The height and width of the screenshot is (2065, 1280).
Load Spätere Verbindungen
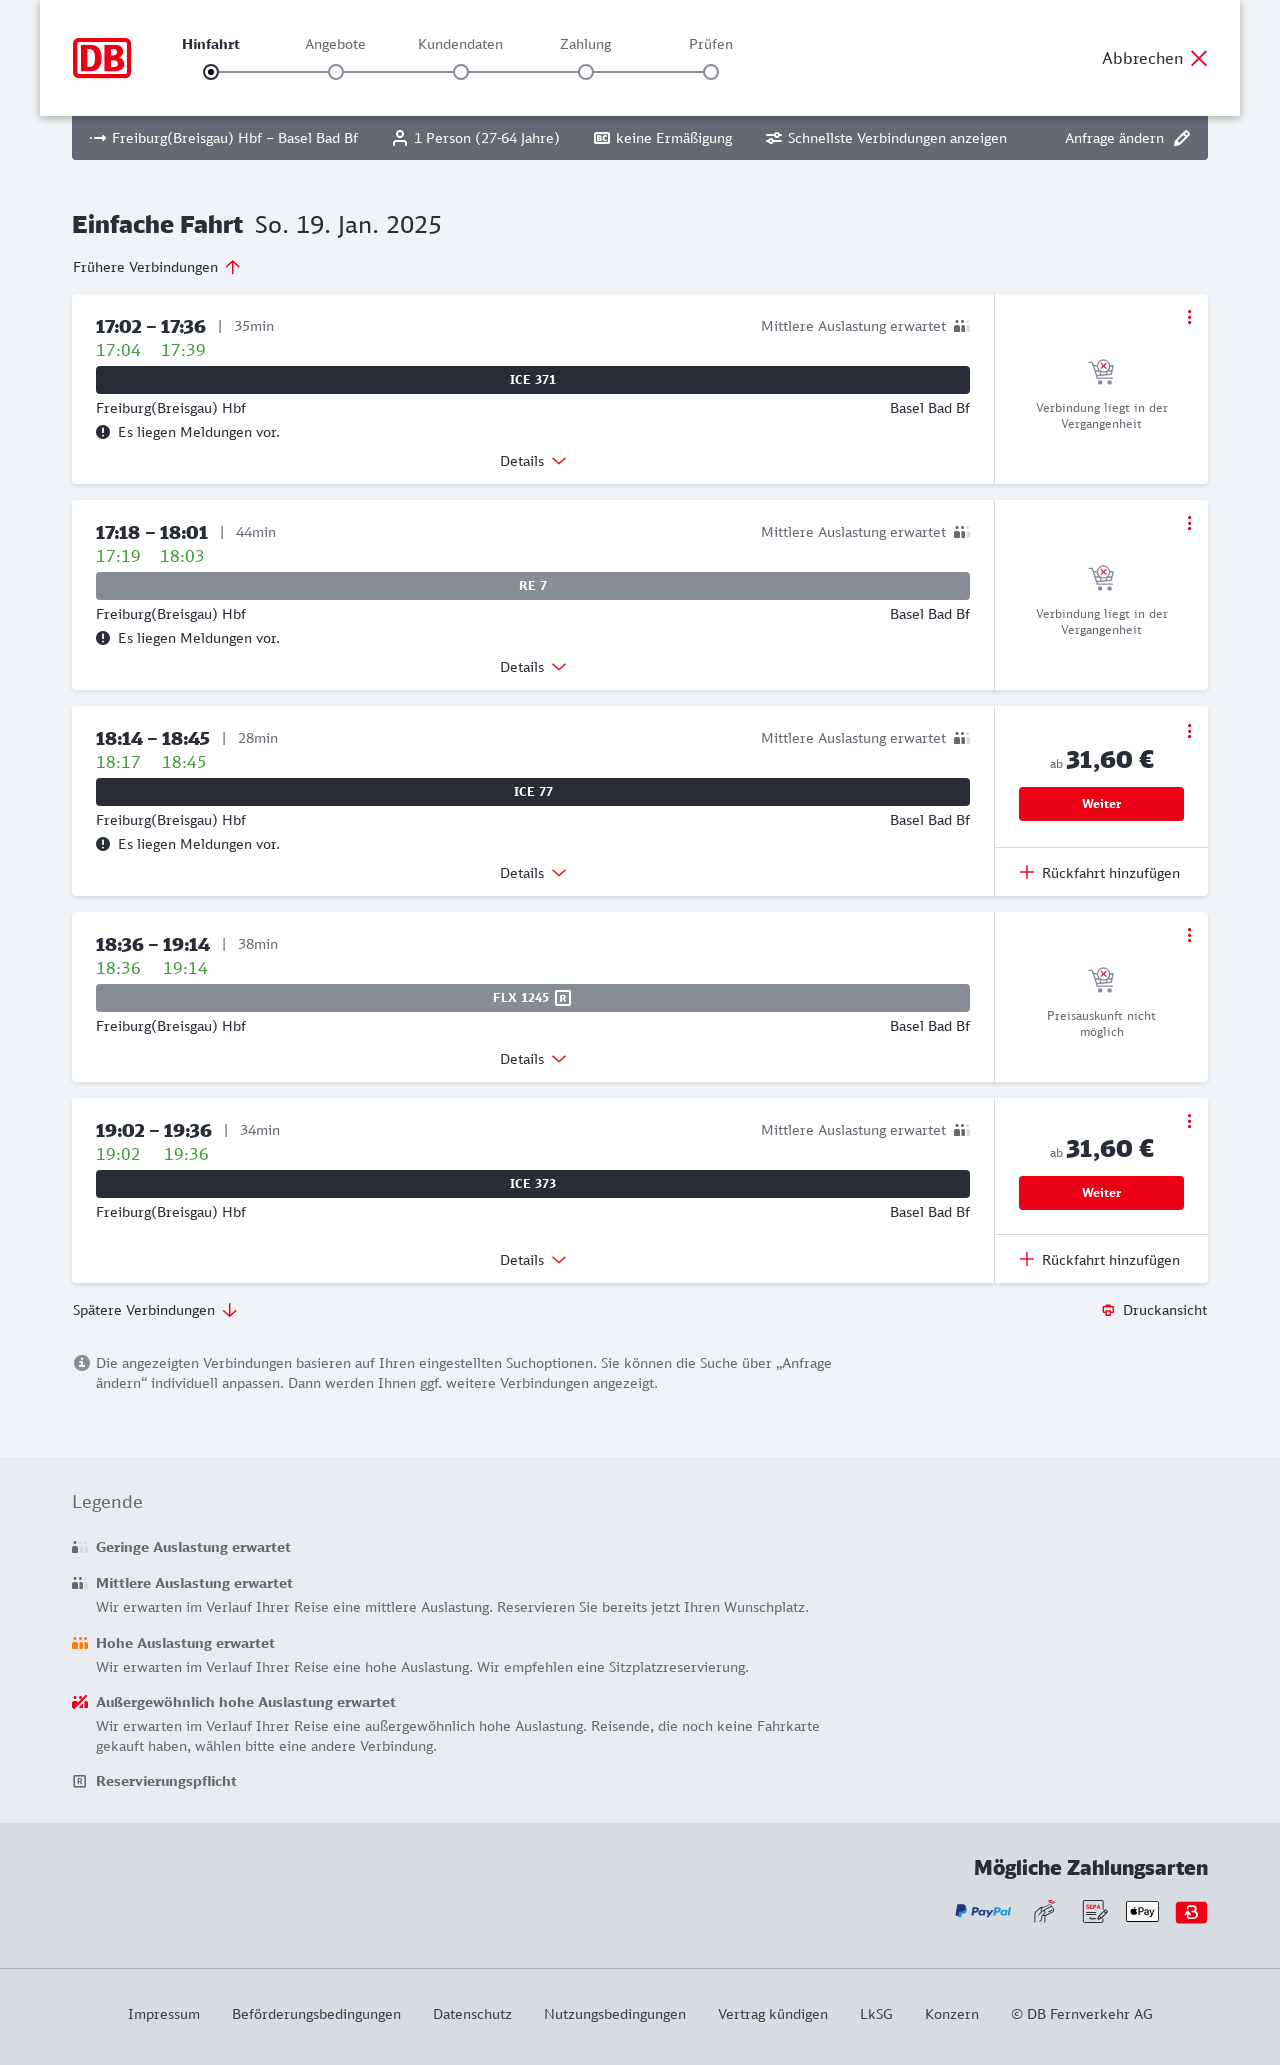155,1310
